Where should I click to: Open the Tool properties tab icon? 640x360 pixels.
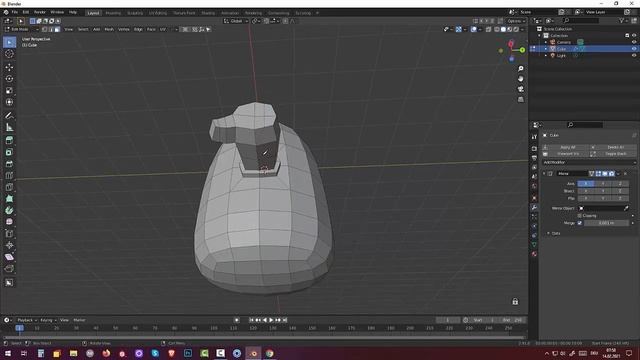pyautogui.click(x=534, y=137)
